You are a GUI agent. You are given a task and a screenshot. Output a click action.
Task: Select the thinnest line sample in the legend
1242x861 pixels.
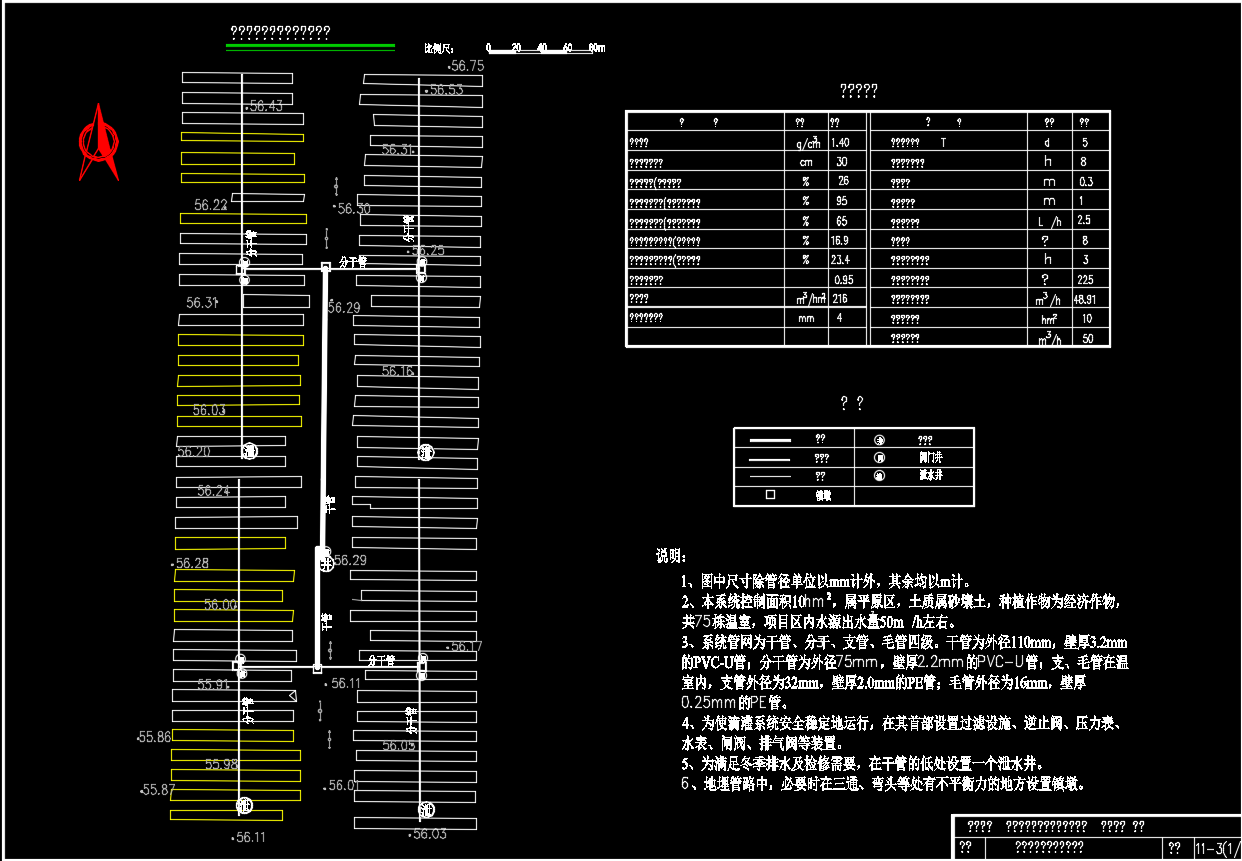770,476
